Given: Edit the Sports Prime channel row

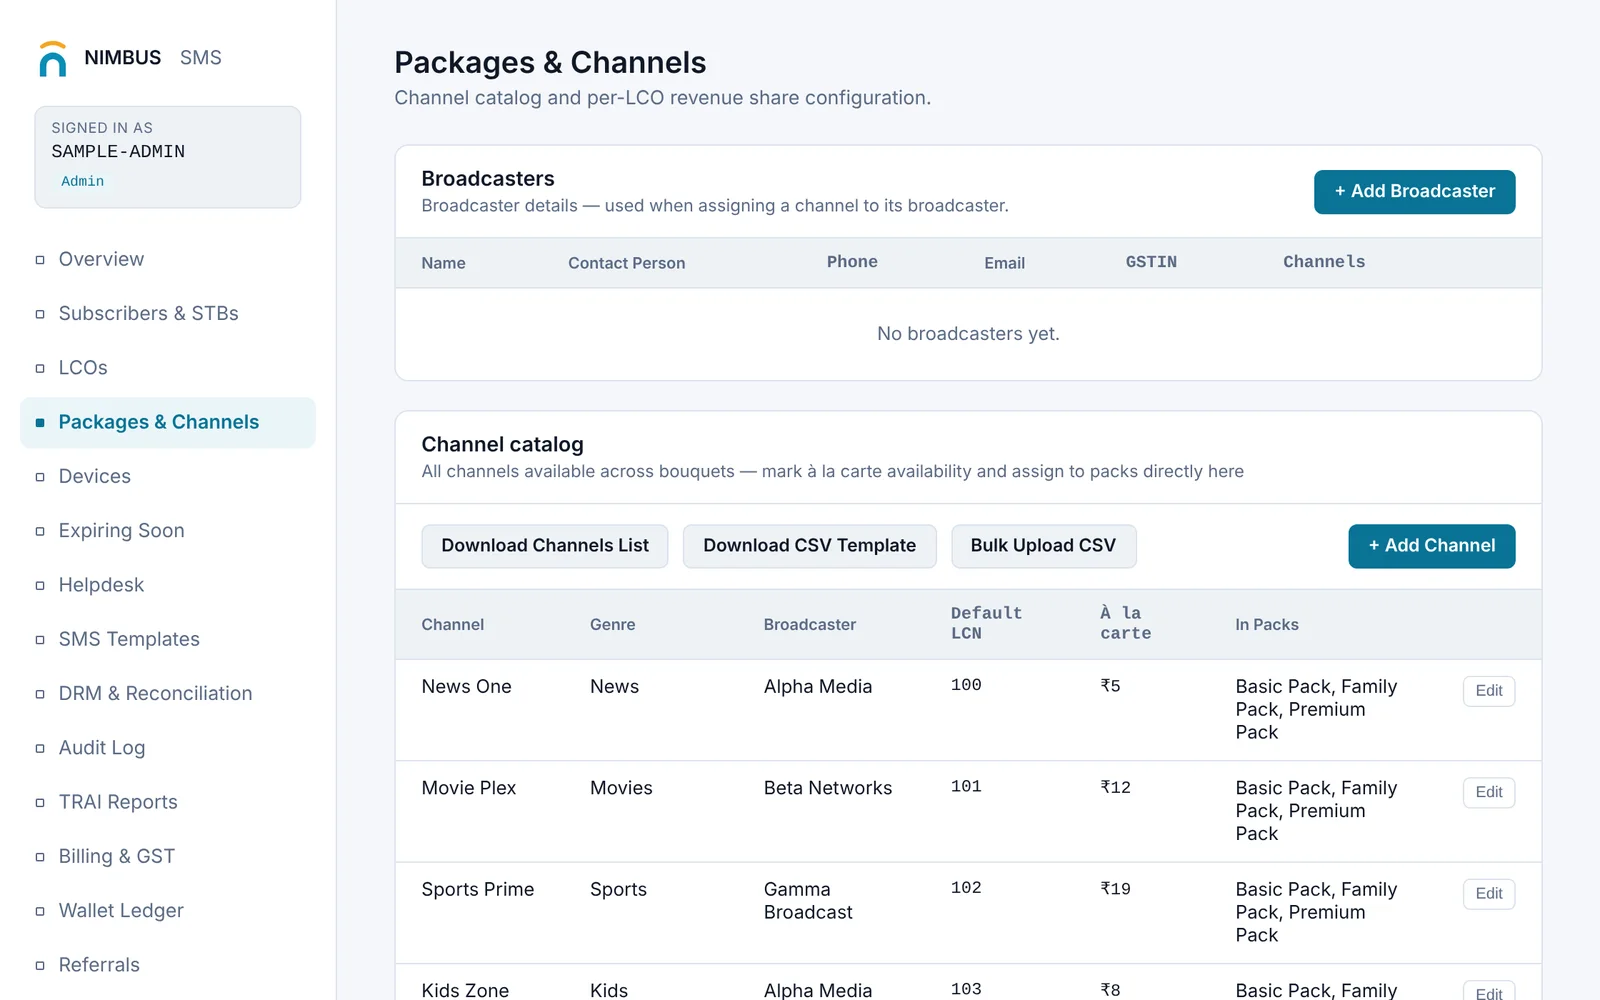Looking at the screenshot, I should coord(1488,894).
